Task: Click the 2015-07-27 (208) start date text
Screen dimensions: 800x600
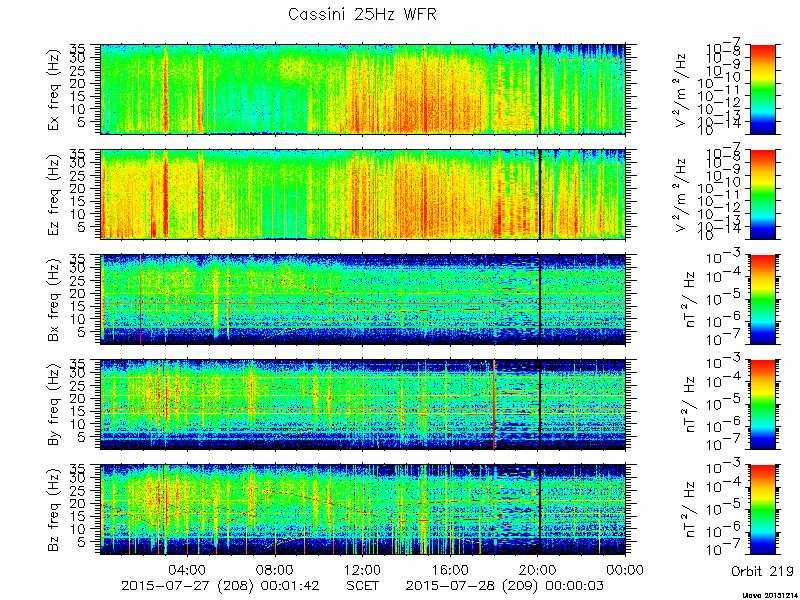Action: [187, 586]
